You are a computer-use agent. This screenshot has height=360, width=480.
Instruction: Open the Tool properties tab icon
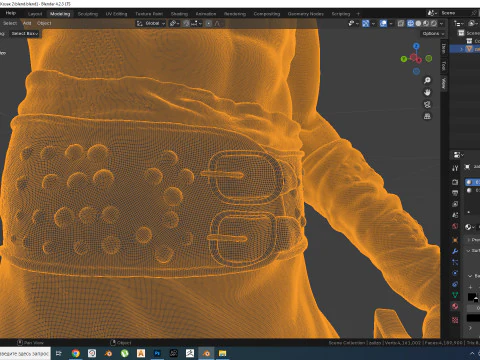(455, 168)
